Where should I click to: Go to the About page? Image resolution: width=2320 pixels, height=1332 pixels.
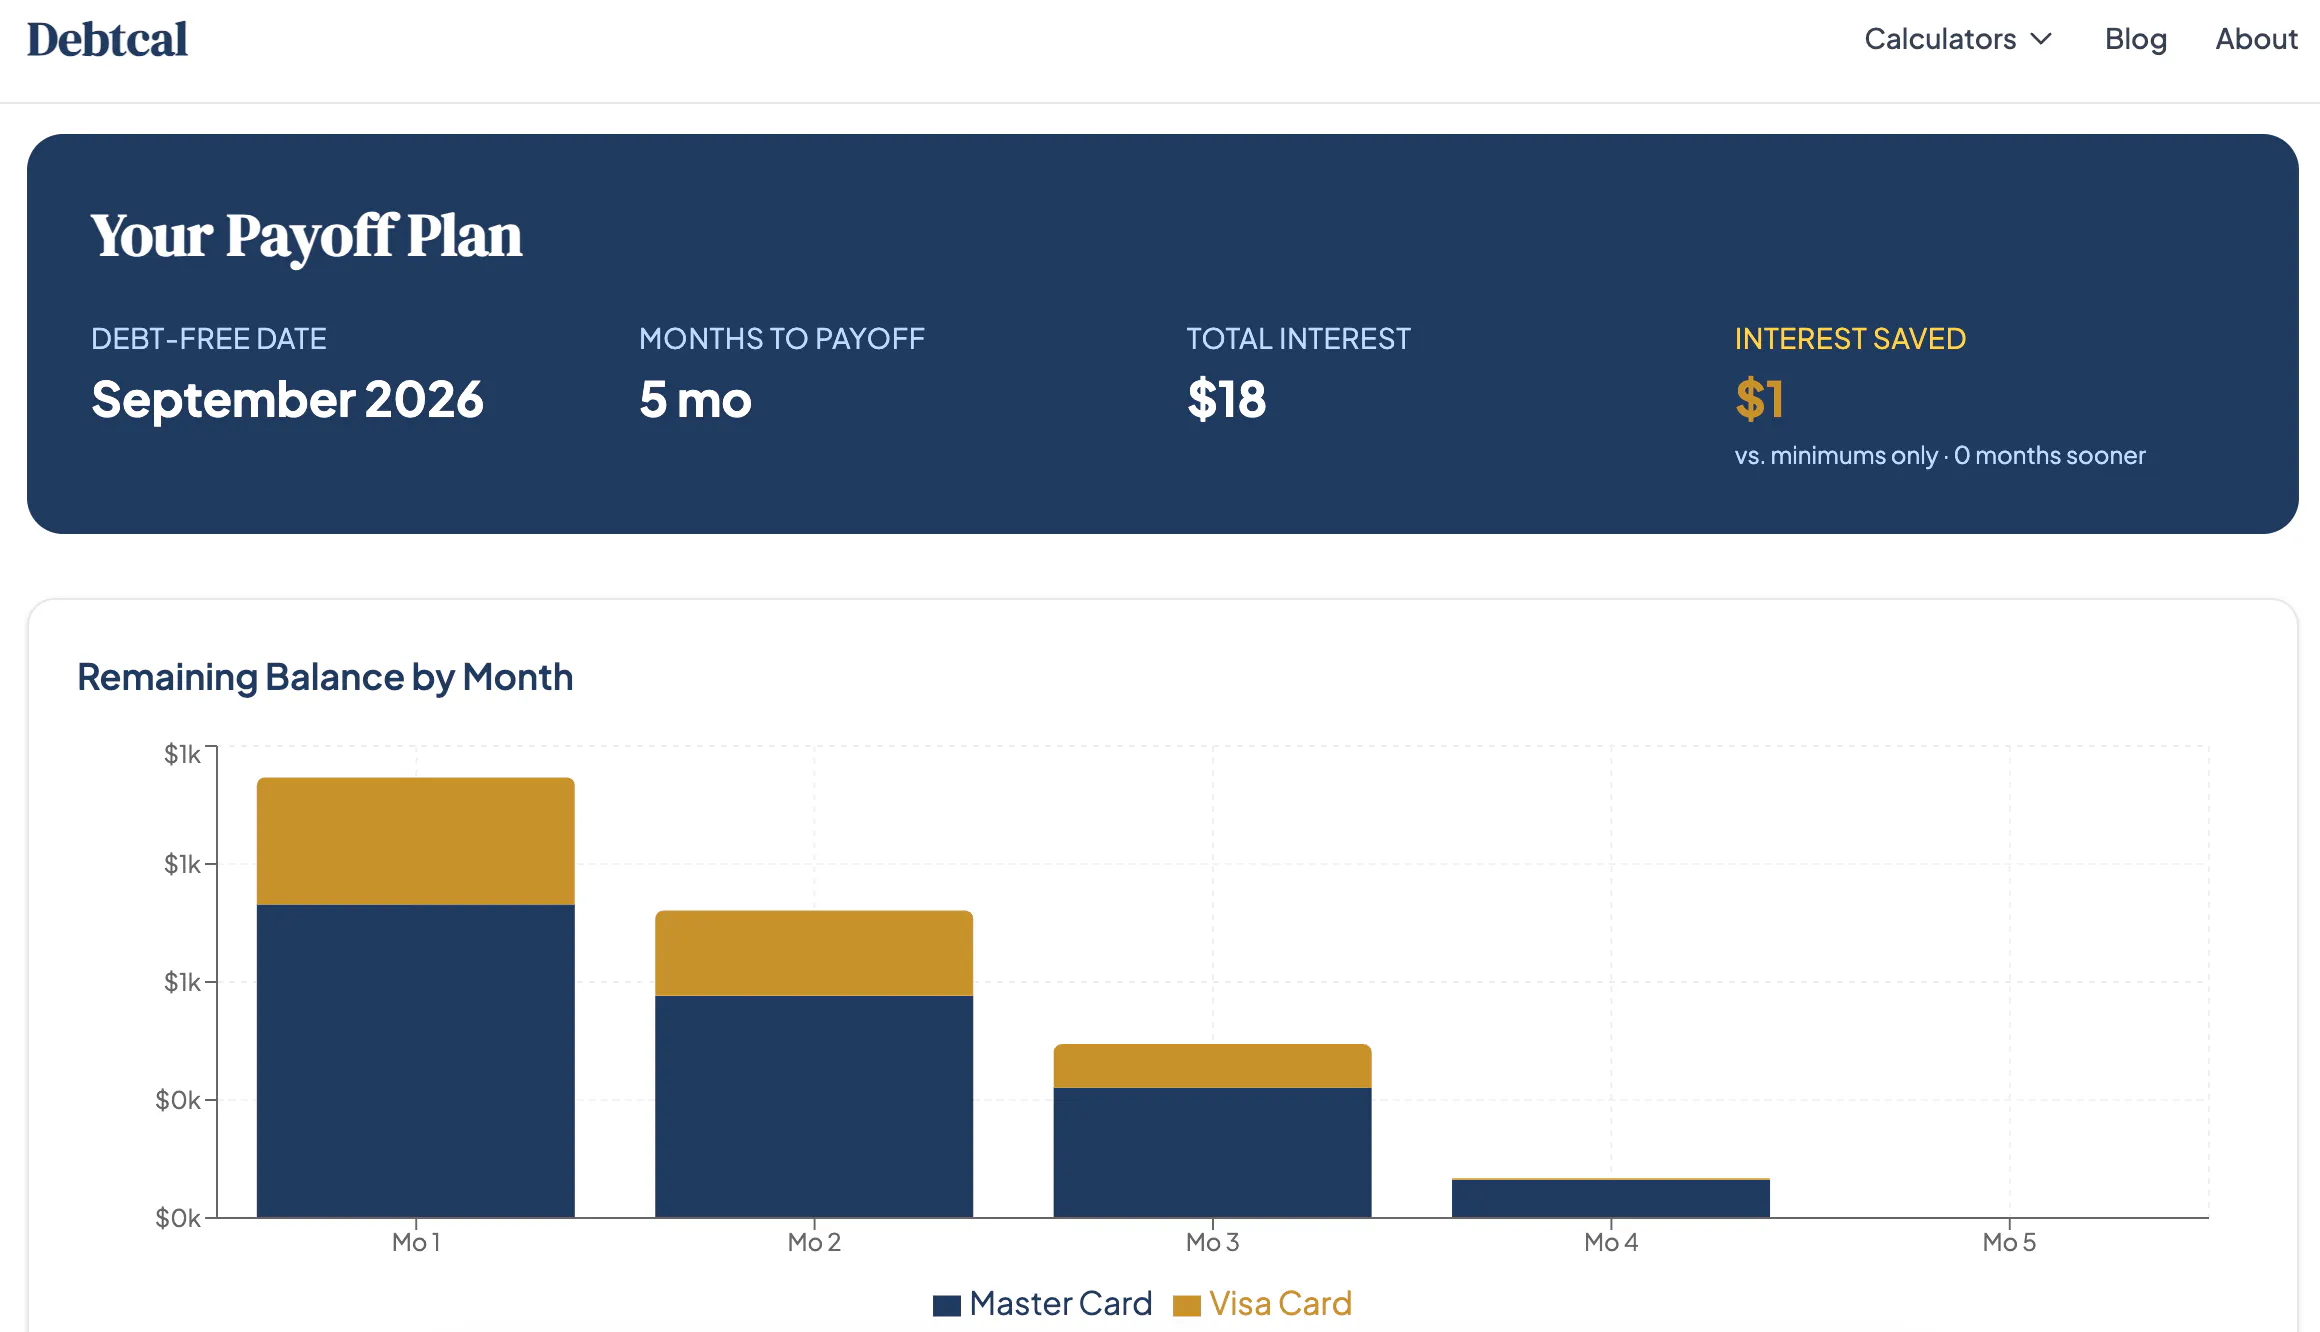(x=2256, y=39)
